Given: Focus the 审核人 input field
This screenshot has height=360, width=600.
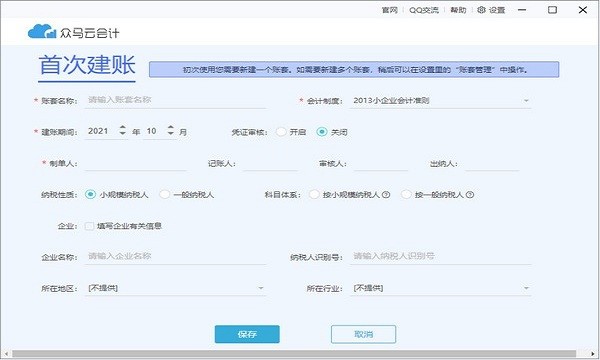Looking at the screenshot, I should [x=381, y=163].
